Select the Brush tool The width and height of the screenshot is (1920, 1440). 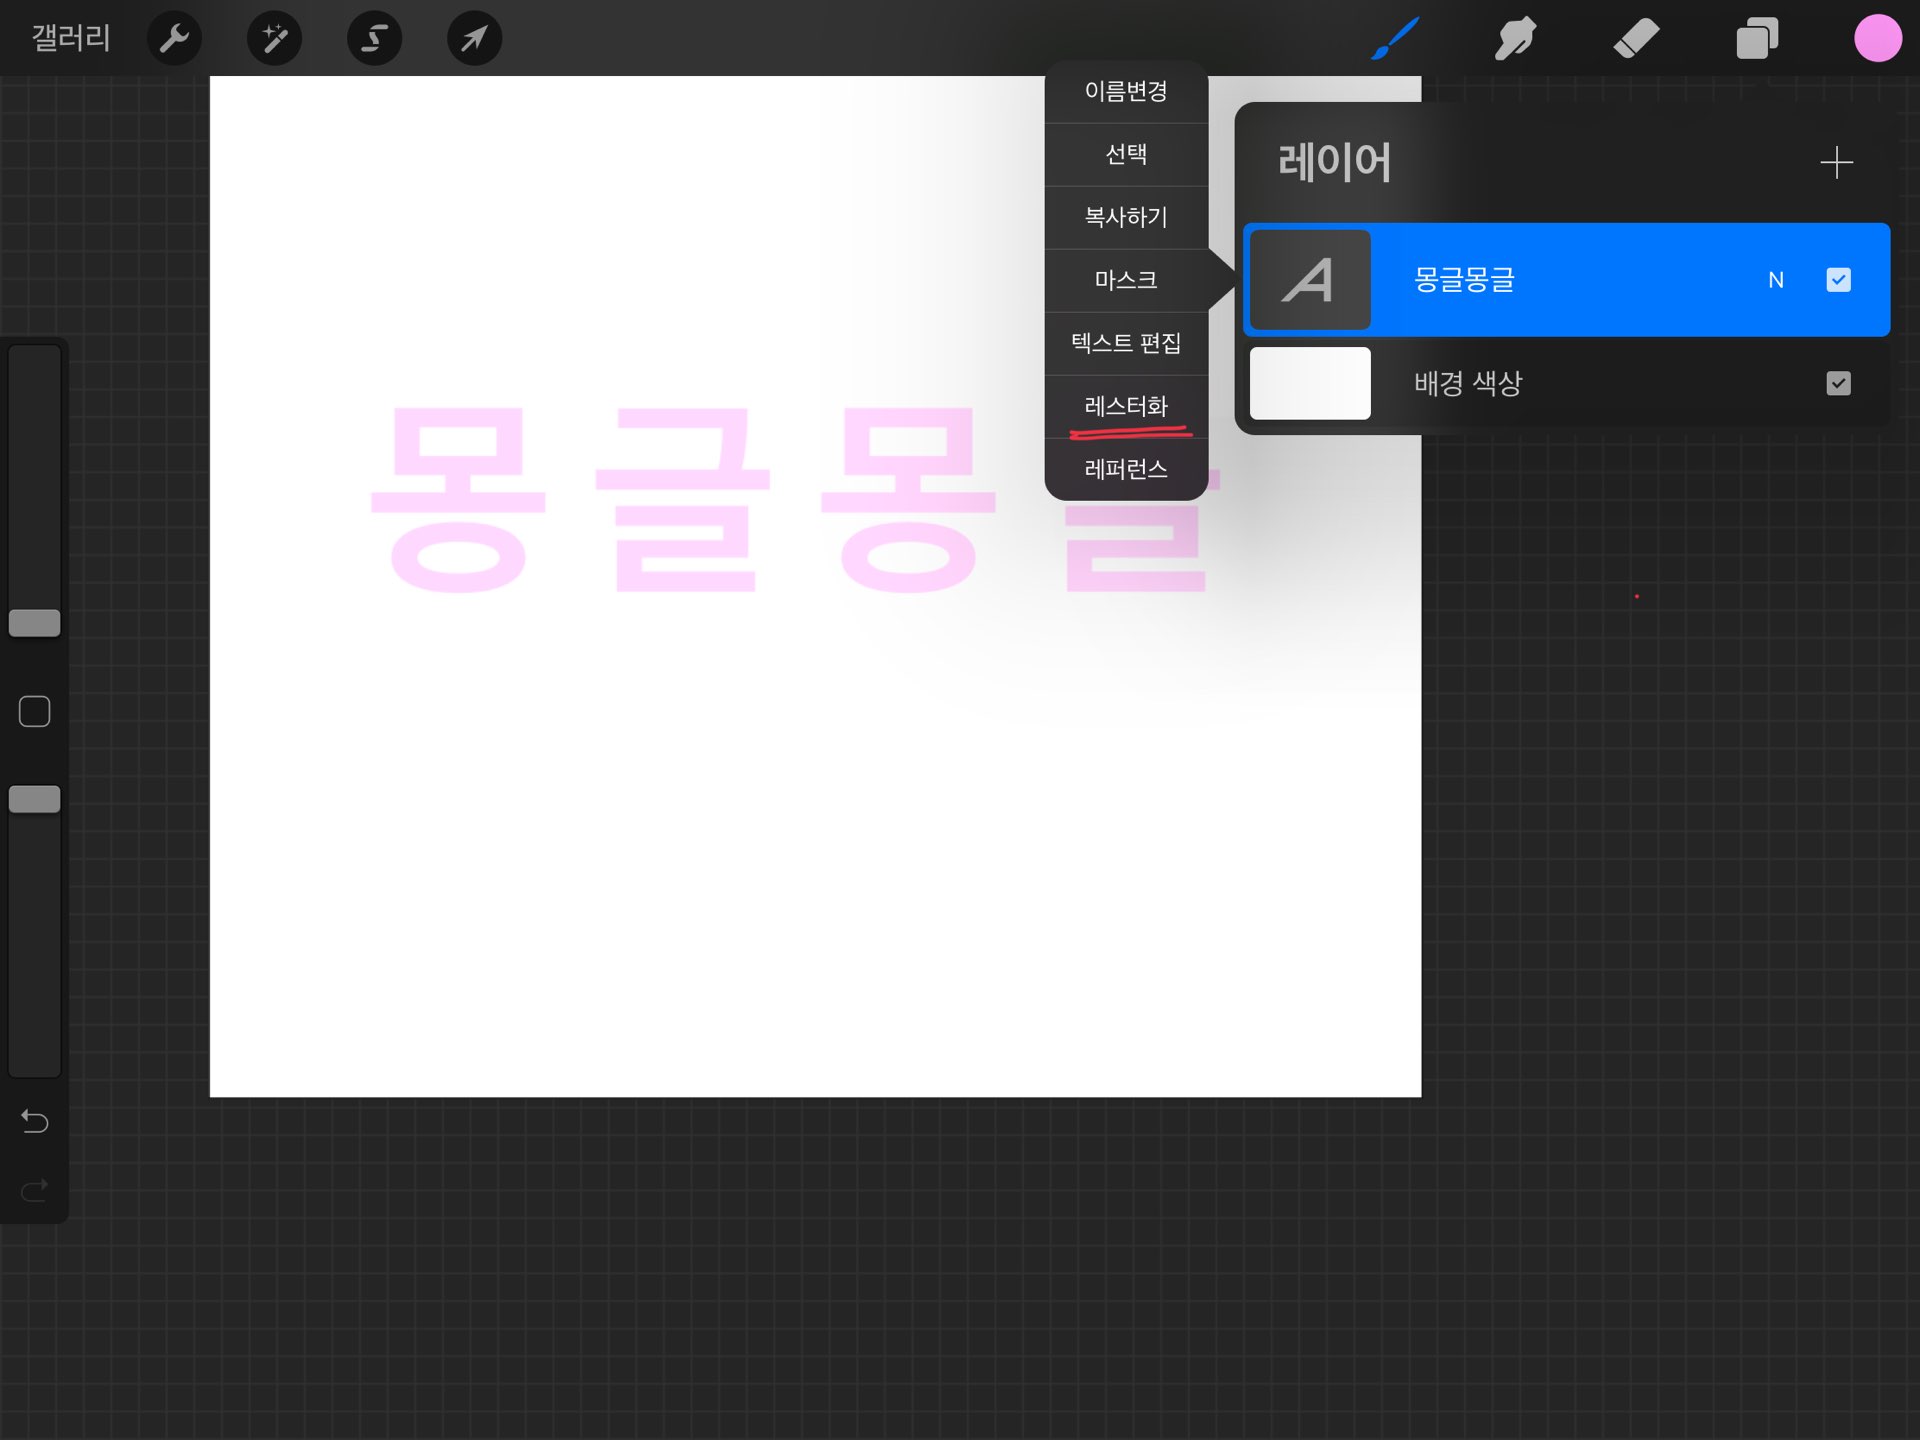click(1395, 38)
